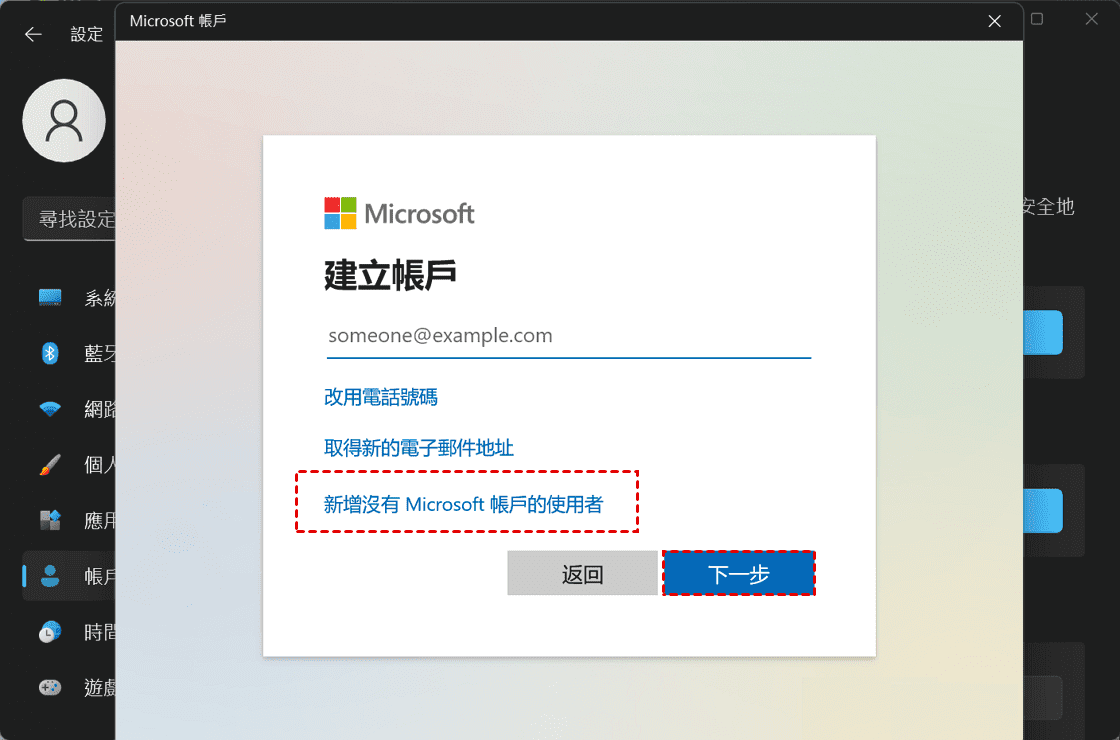Screen dimensions: 1120x740
Task: Click the 設定 title text in Settings window
Action: (x=86, y=34)
